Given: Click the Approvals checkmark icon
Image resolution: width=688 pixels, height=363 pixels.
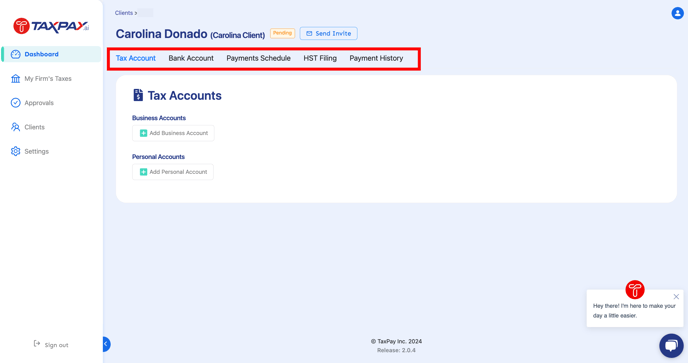Looking at the screenshot, I should click(16, 103).
